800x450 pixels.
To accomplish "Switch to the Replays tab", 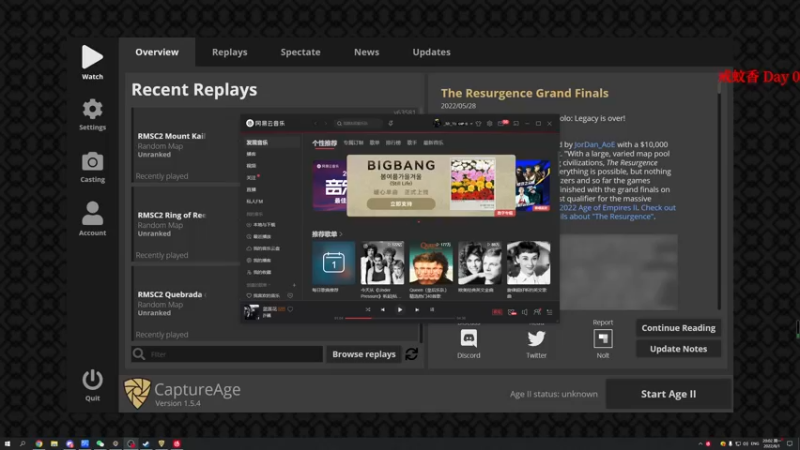I will 230,52.
